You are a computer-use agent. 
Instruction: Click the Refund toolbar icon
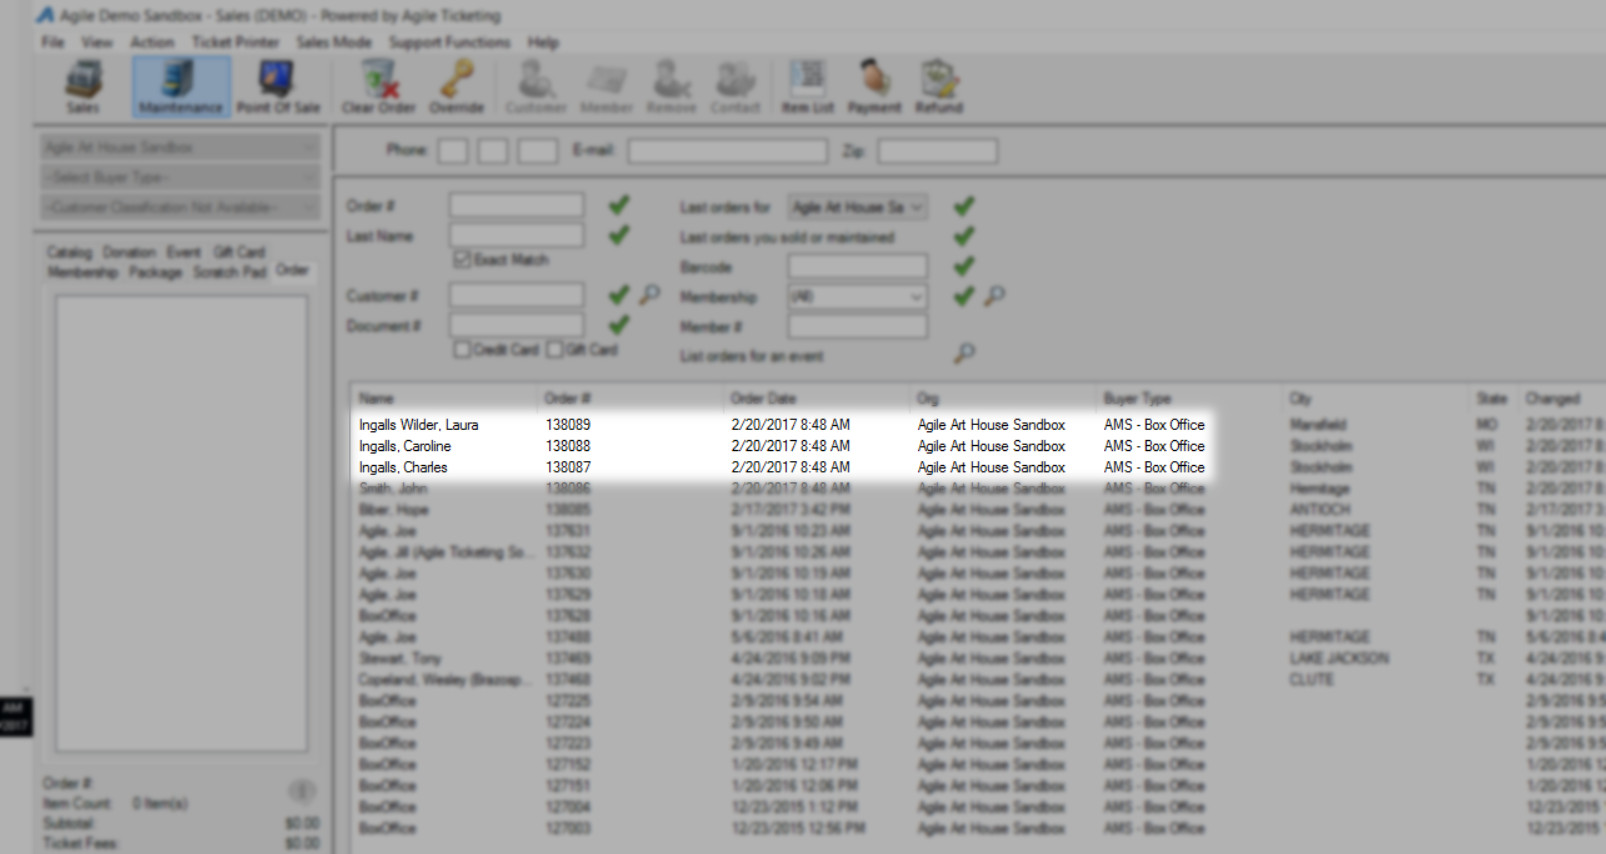[938, 86]
